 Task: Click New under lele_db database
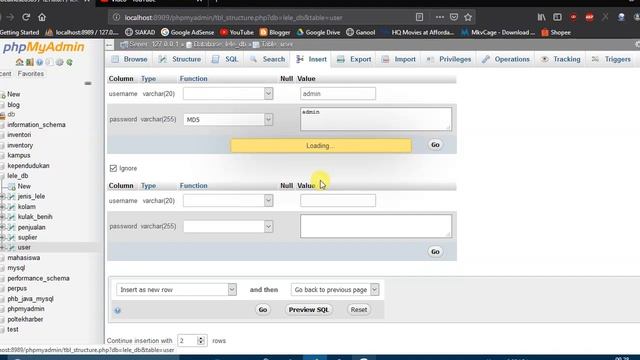pyautogui.click(x=24, y=186)
